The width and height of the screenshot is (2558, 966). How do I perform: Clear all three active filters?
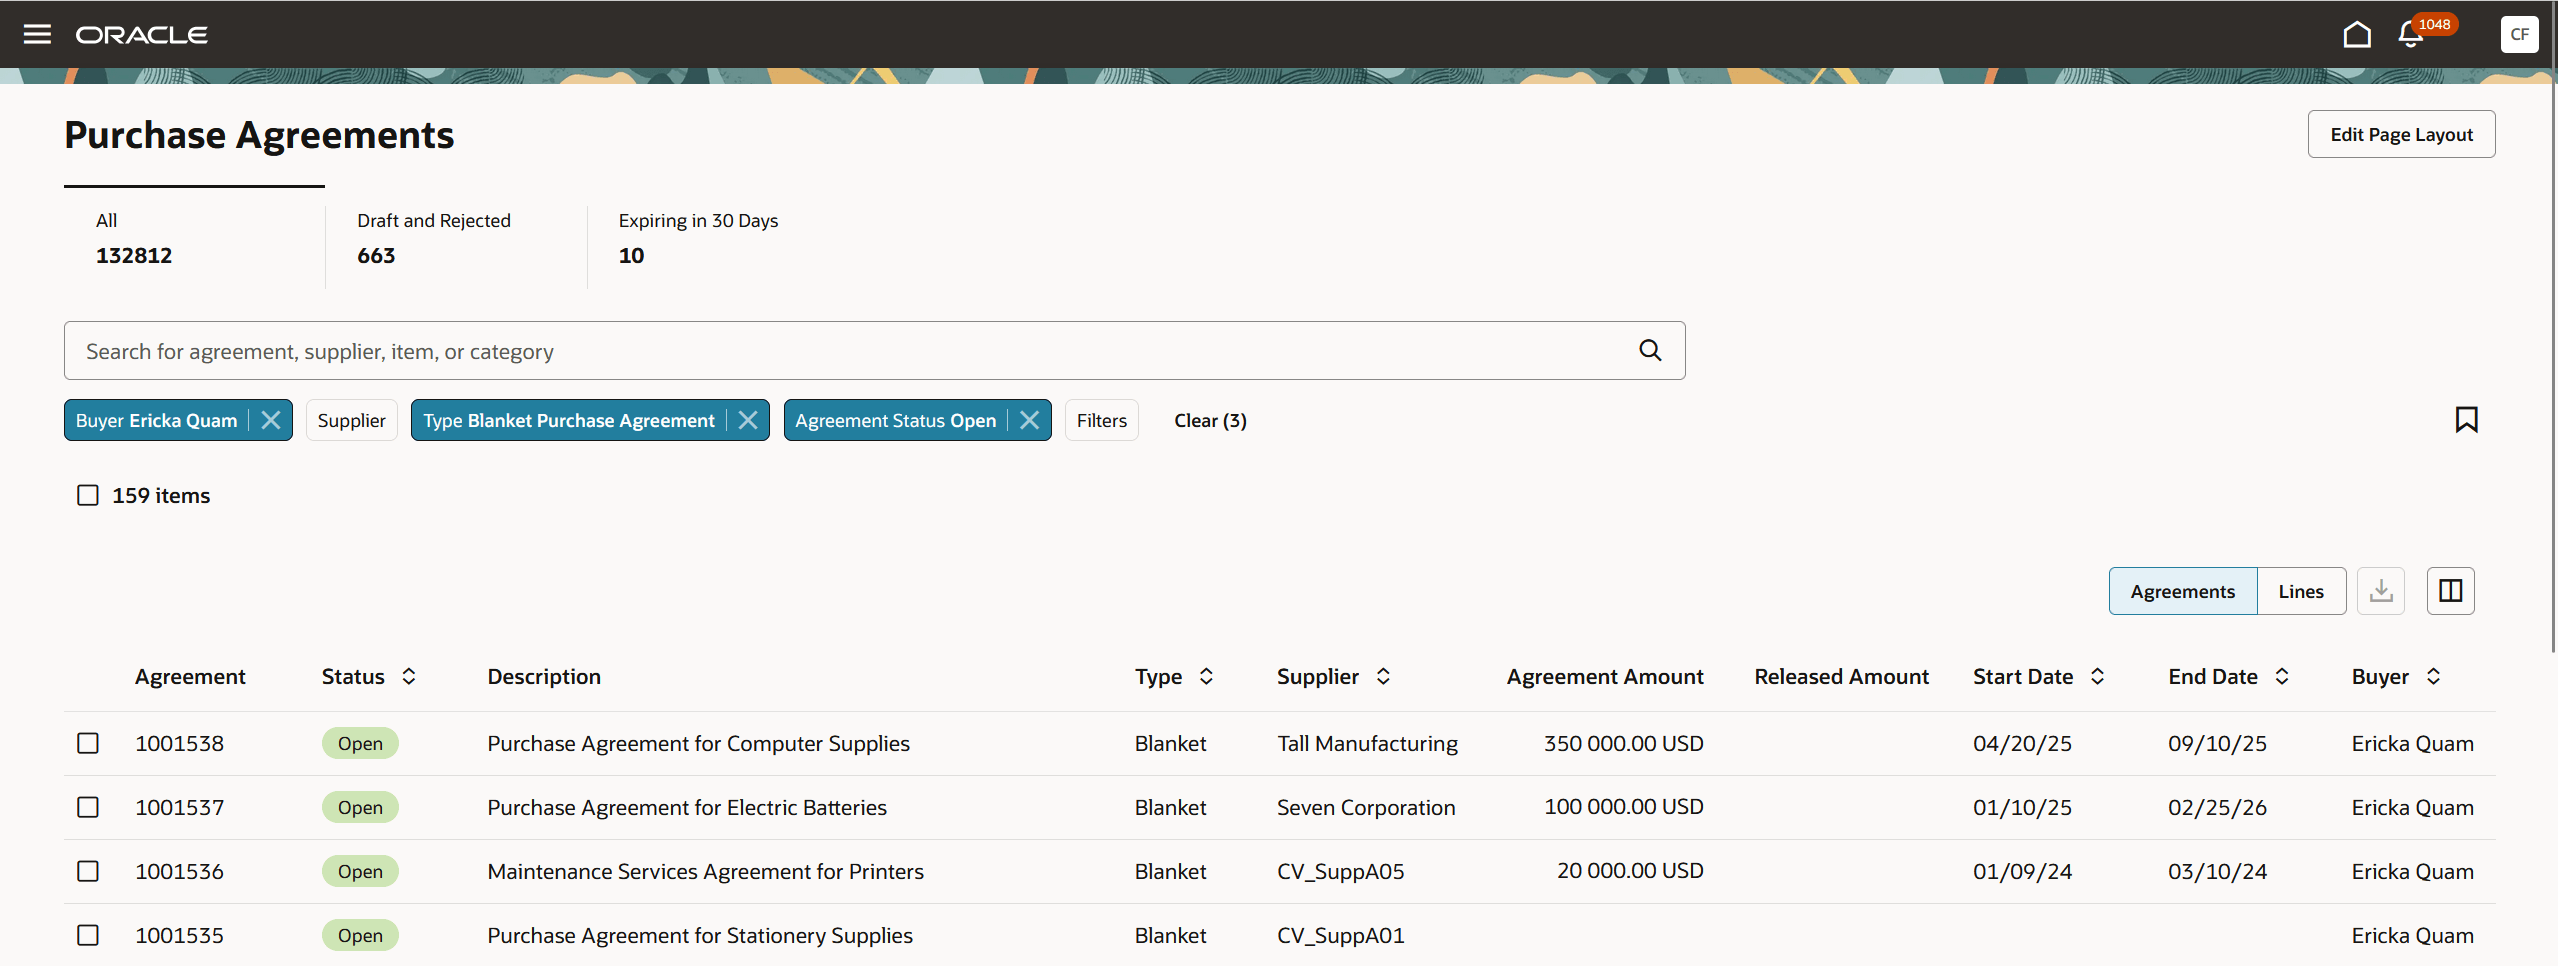[x=1209, y=420]
